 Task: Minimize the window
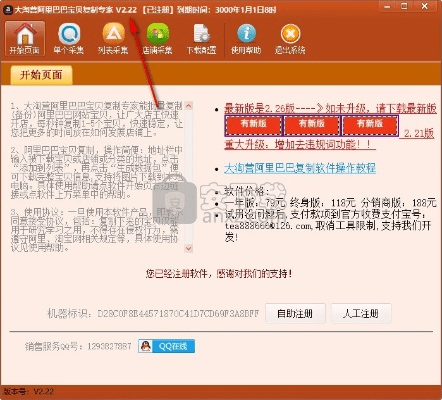[x=387, y=6]
